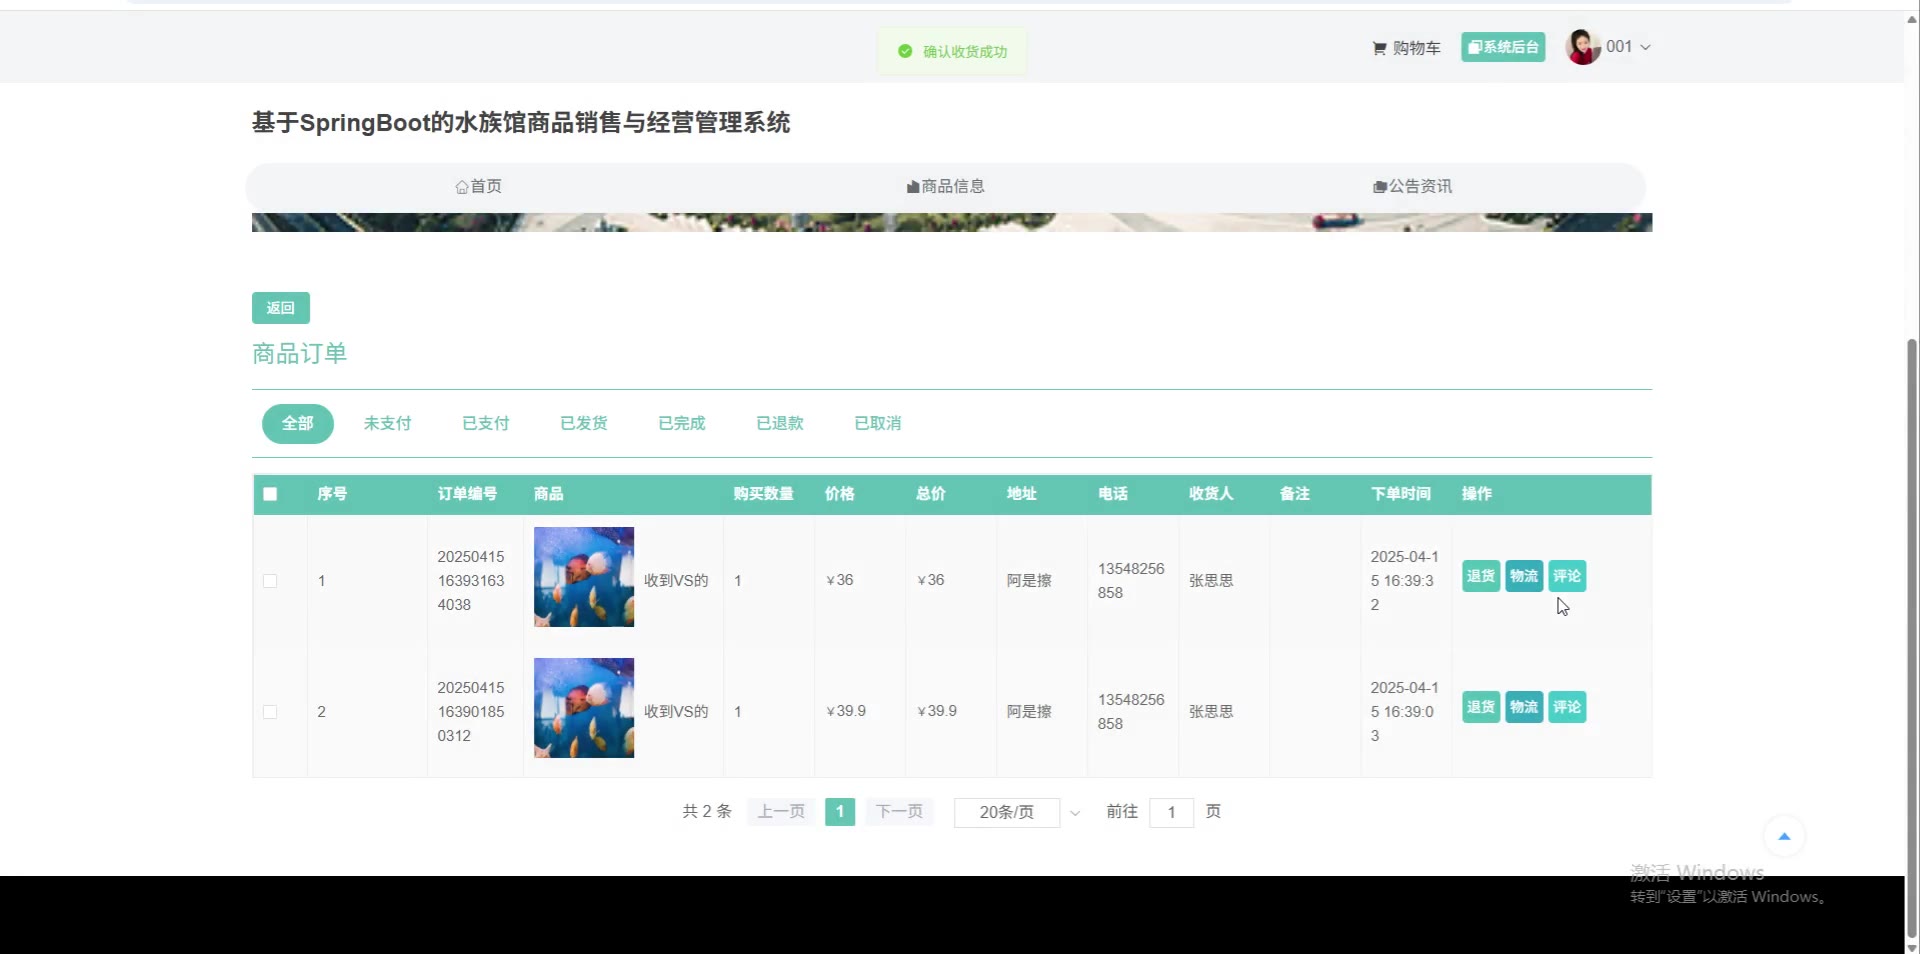The height and width of the screenshot is (954, 1920).
Task: Click the user avatar picture
Action: tap(1582, 47)
